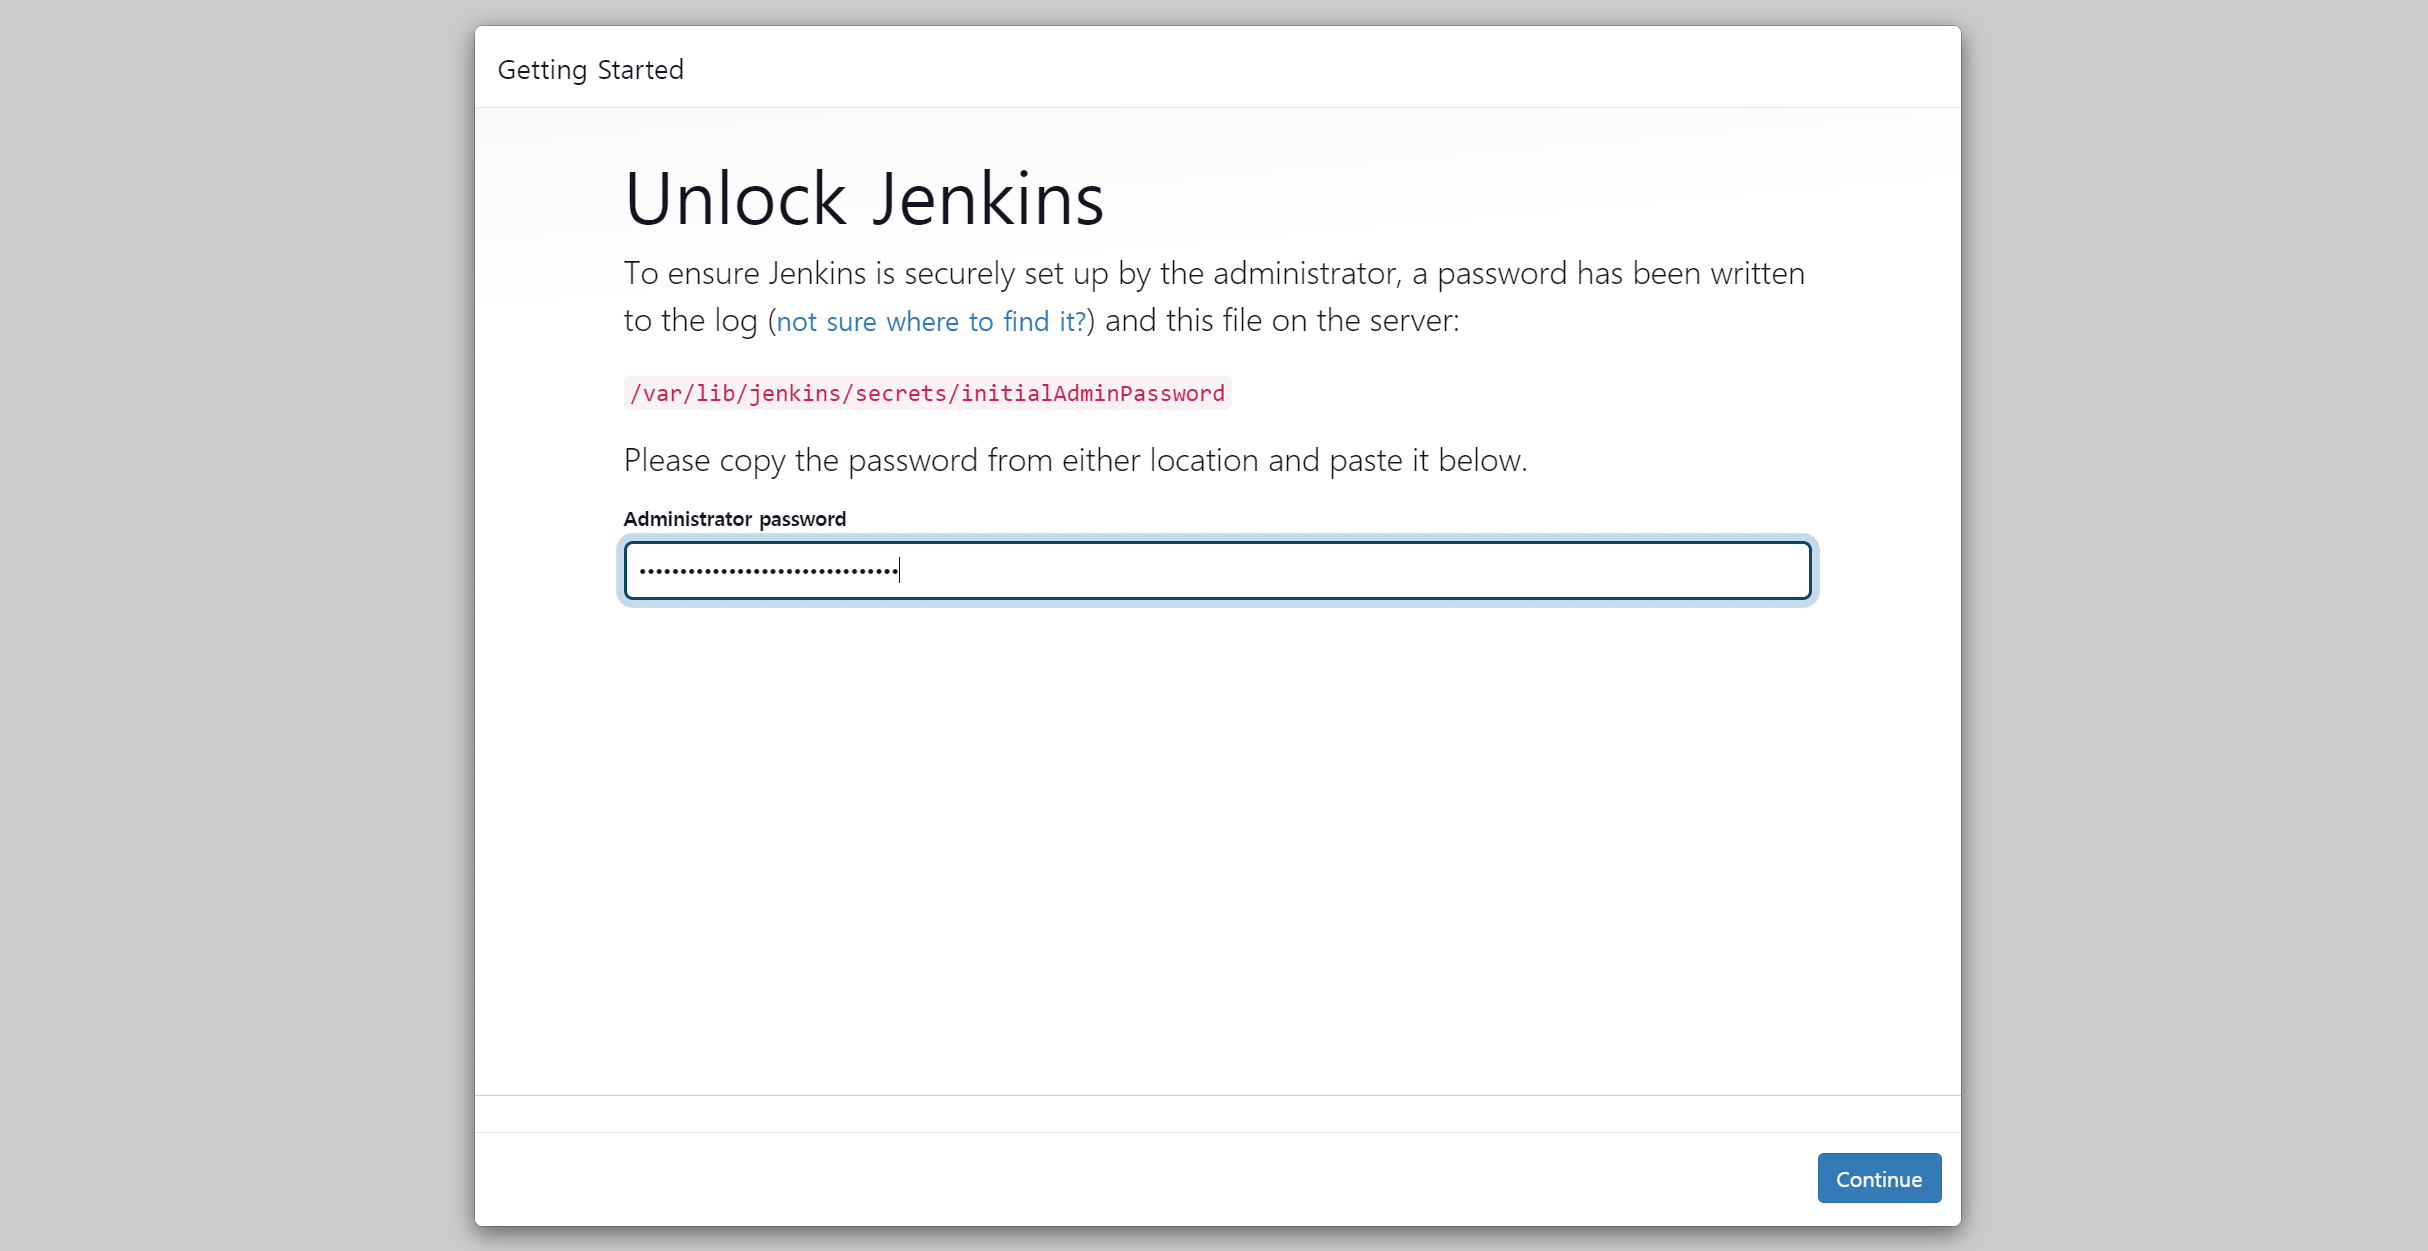This screenshot has height=1251, width=2428.
Task: Click the masked password dots in the field
Action: coord(768,571)
